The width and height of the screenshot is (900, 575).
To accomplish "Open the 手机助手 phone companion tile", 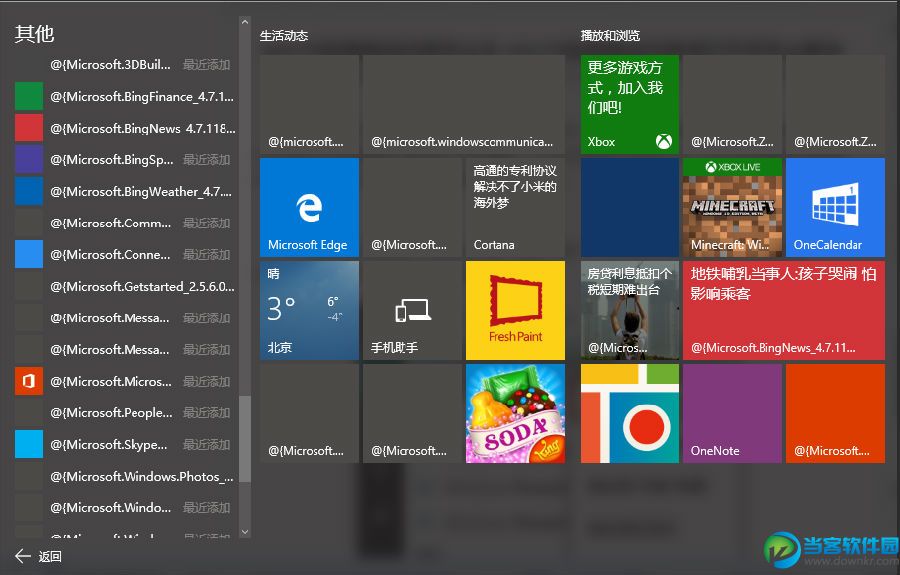I will click(413, 310).
